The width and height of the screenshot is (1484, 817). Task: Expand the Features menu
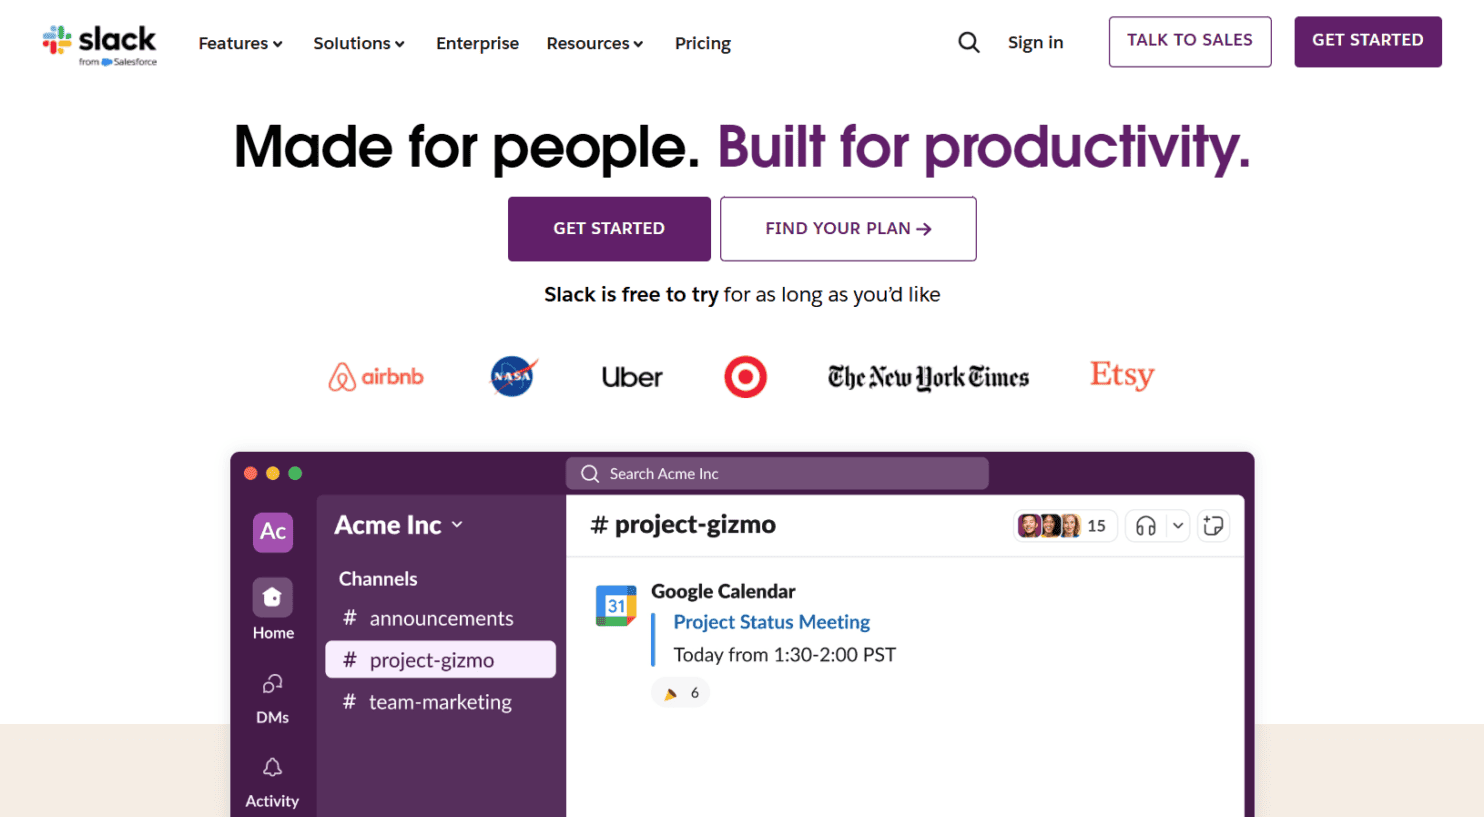[x=240, y=43]
